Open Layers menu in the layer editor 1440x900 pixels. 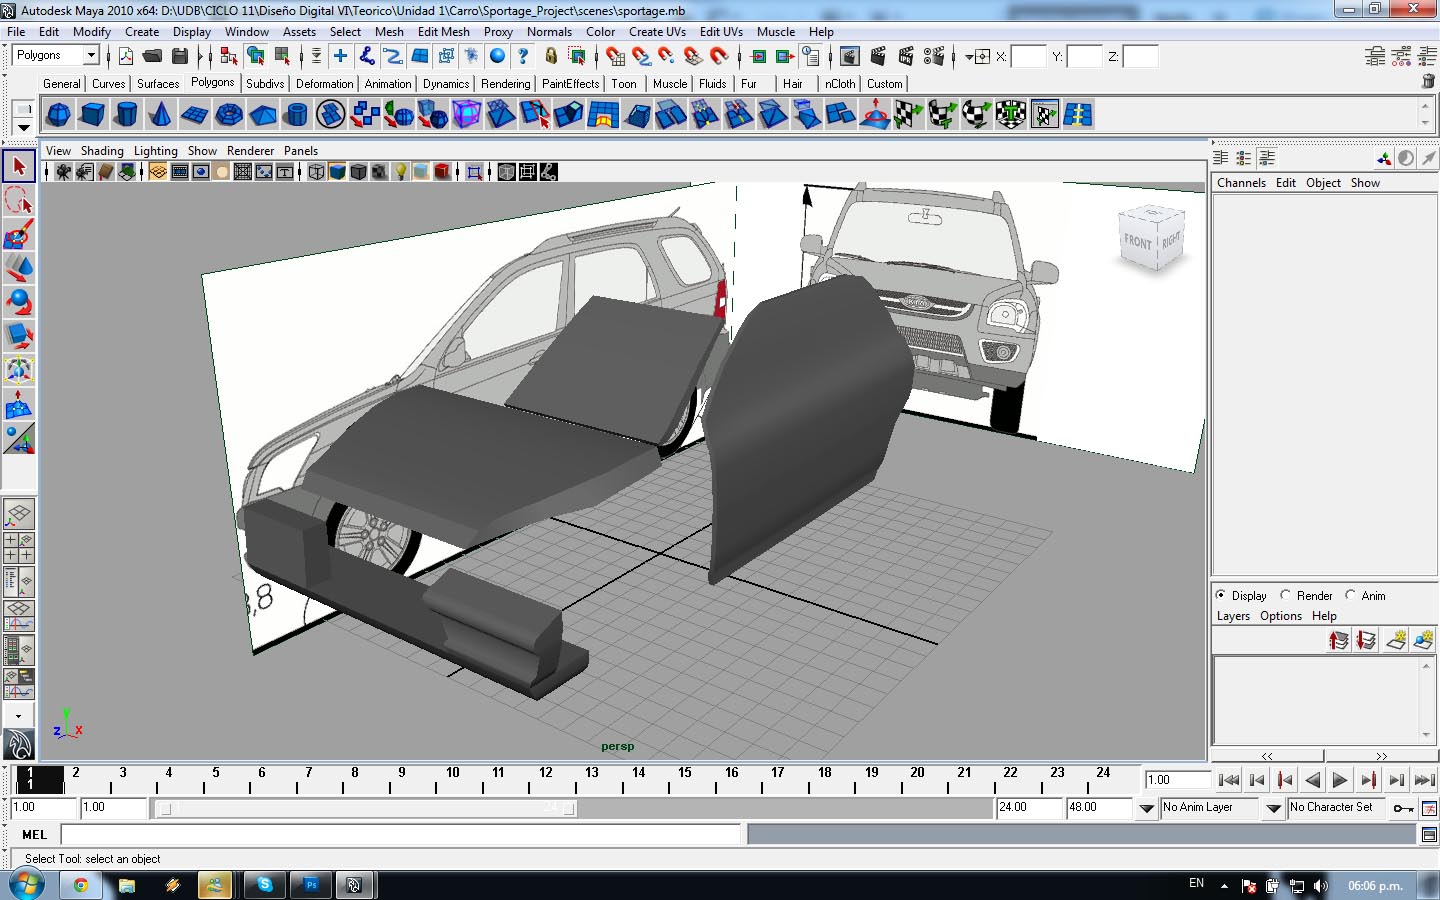click(x=1233, y=616)
